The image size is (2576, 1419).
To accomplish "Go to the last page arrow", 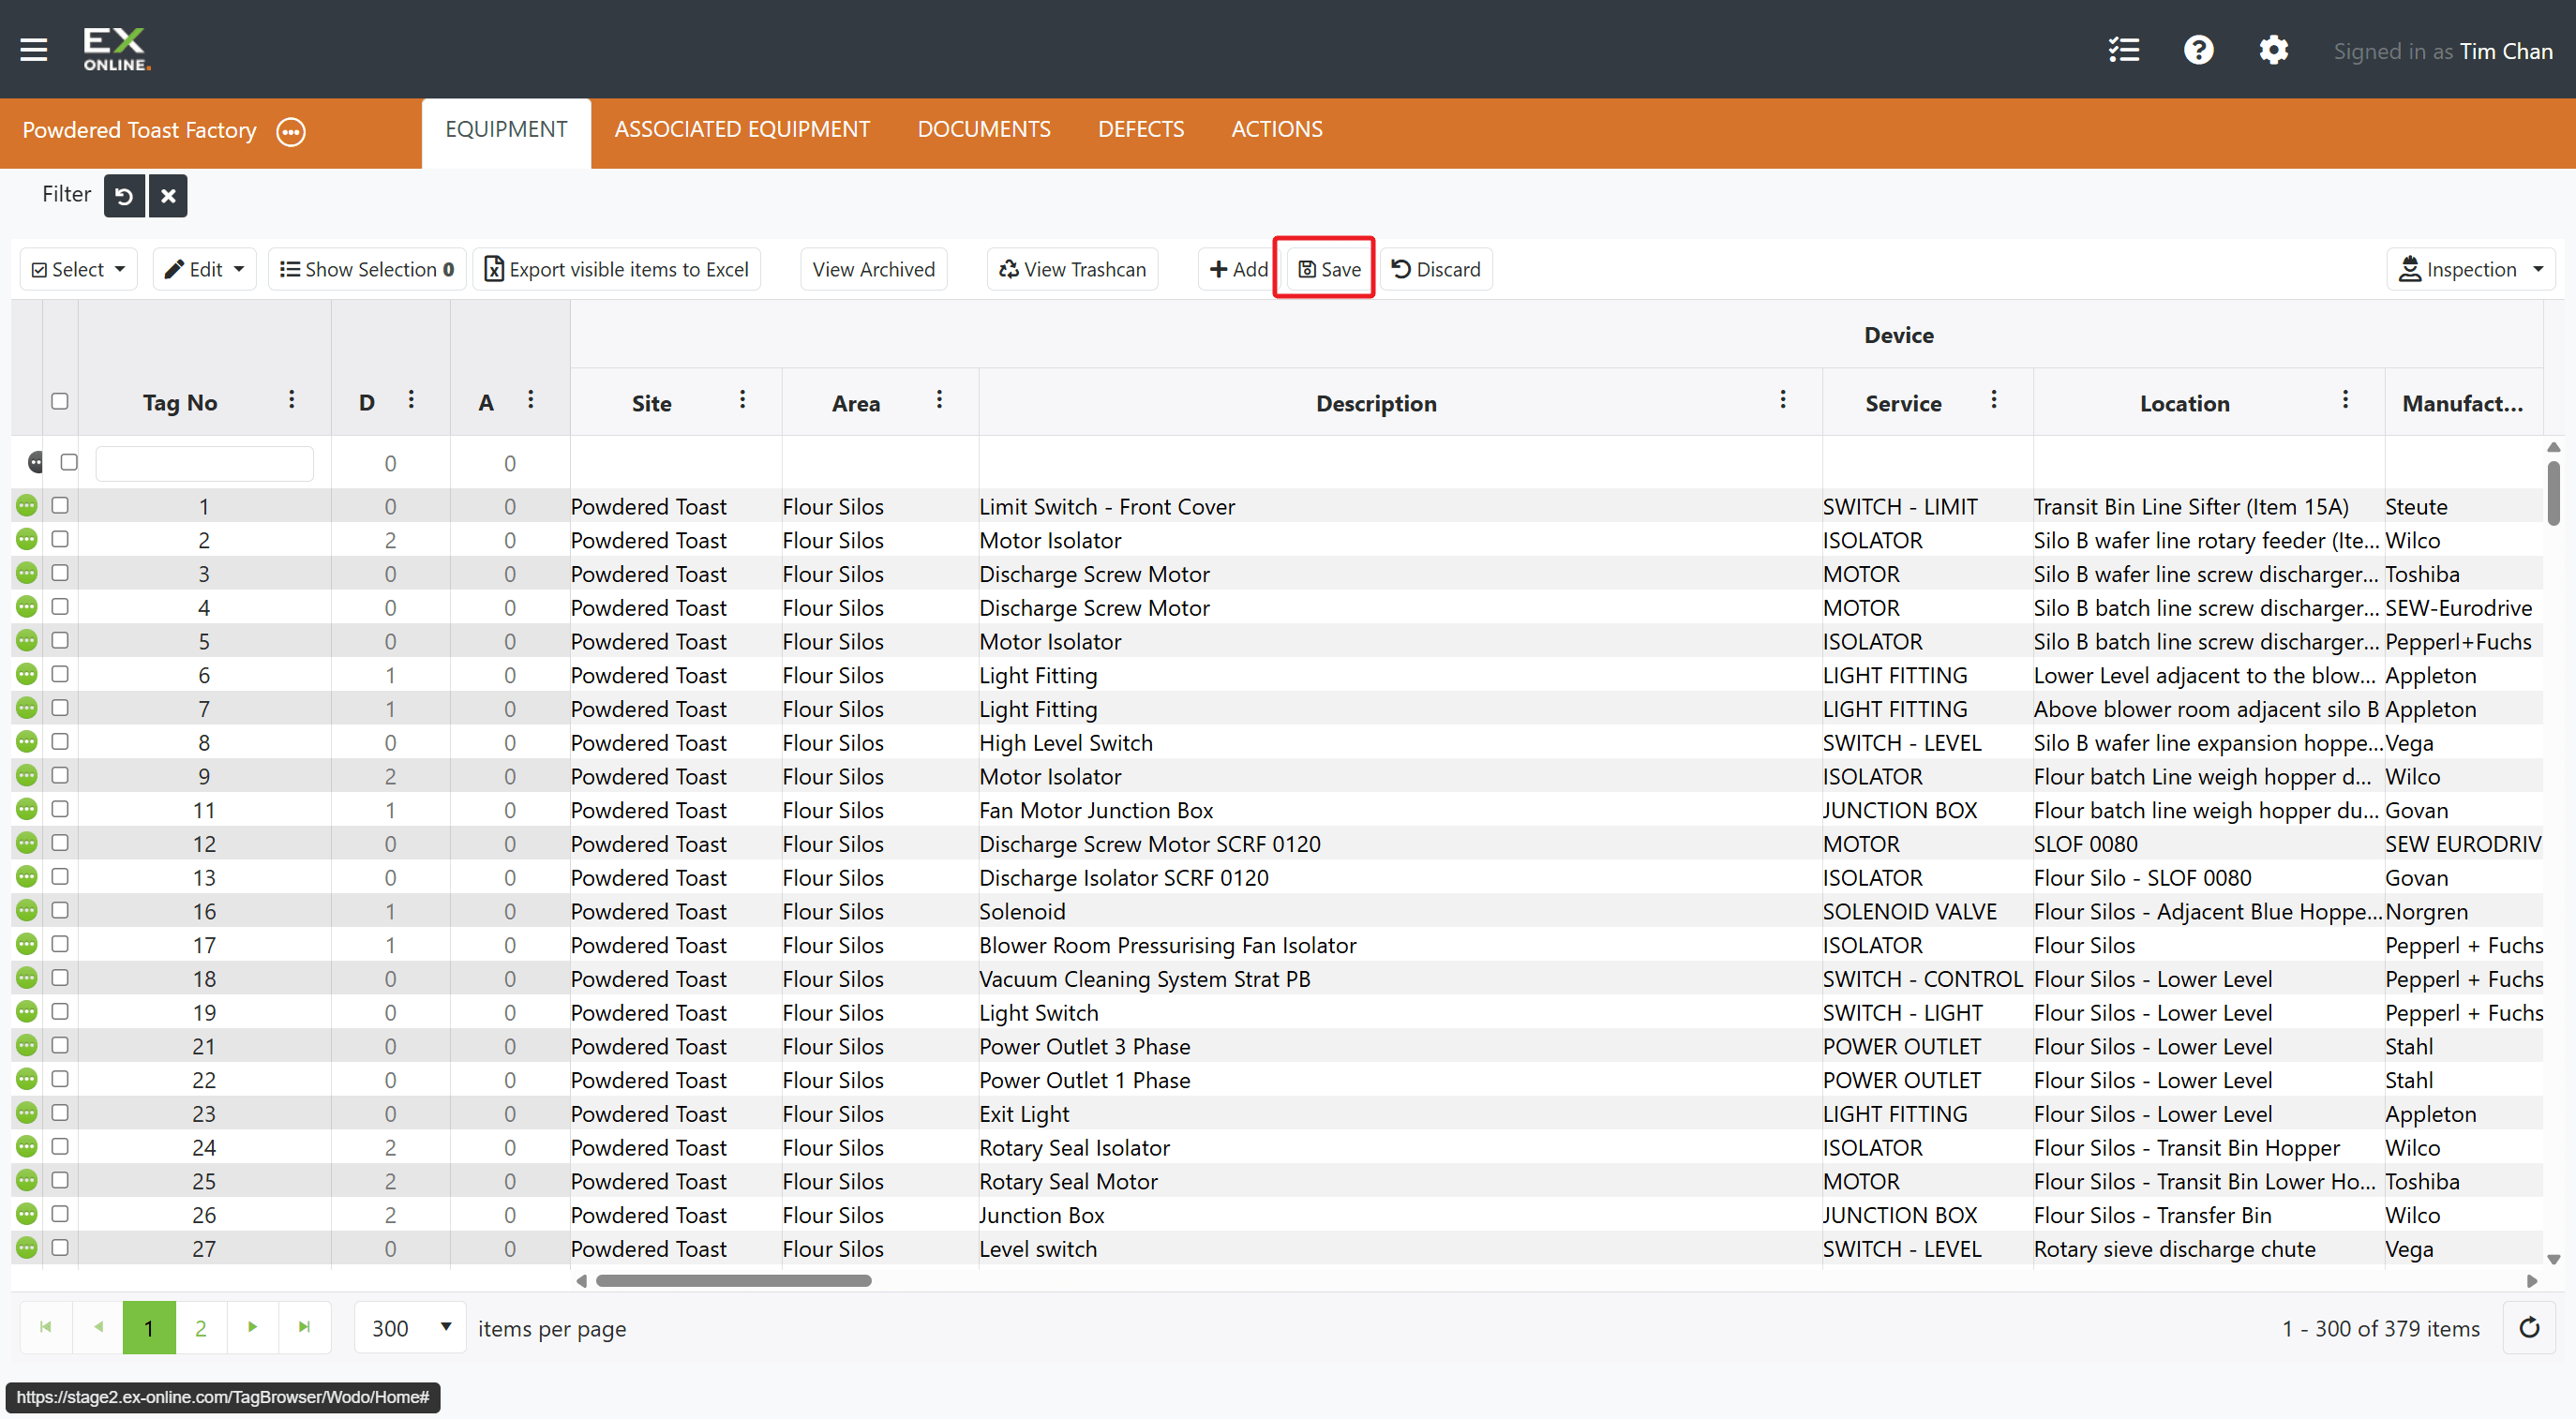I will (304, 1327).
